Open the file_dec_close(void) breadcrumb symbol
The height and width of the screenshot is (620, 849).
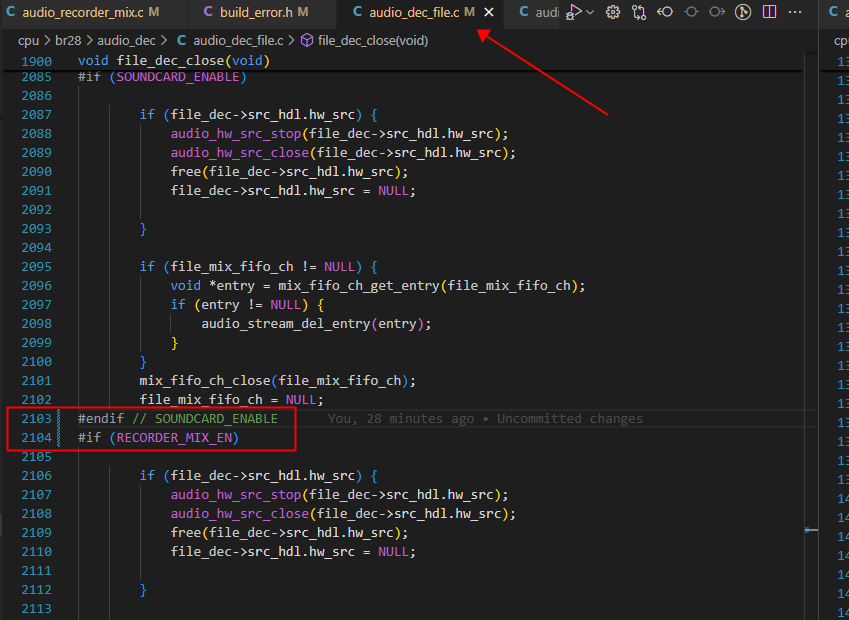373,41
